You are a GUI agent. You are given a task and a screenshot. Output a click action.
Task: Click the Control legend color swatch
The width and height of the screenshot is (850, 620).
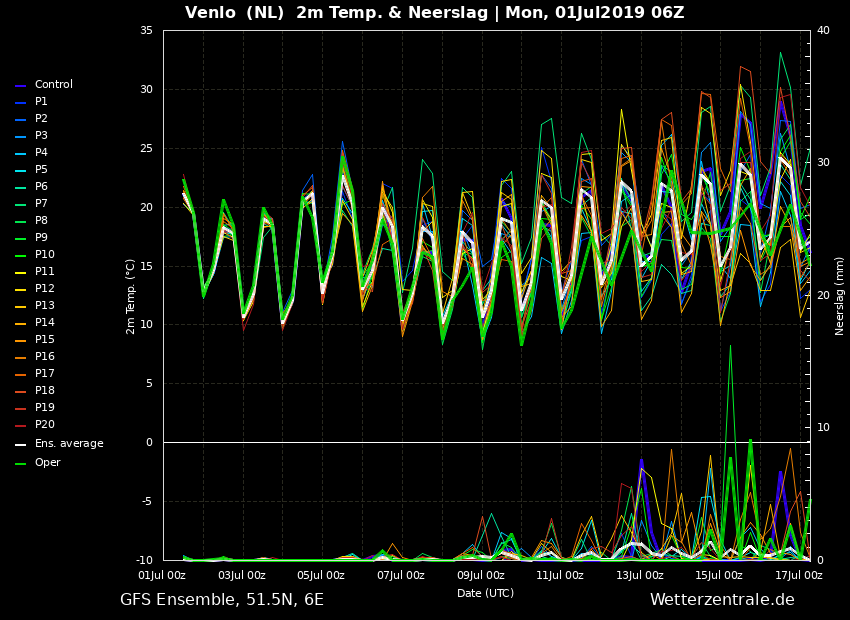click(20, 86)
